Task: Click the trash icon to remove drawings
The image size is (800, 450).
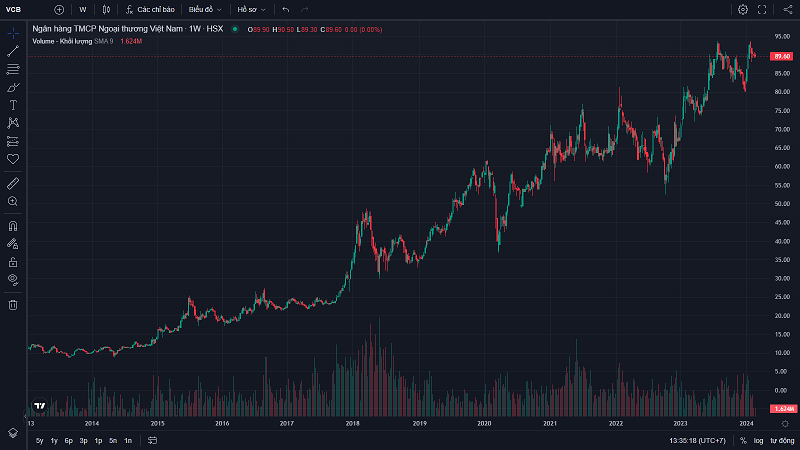Action: pos(13,304)
